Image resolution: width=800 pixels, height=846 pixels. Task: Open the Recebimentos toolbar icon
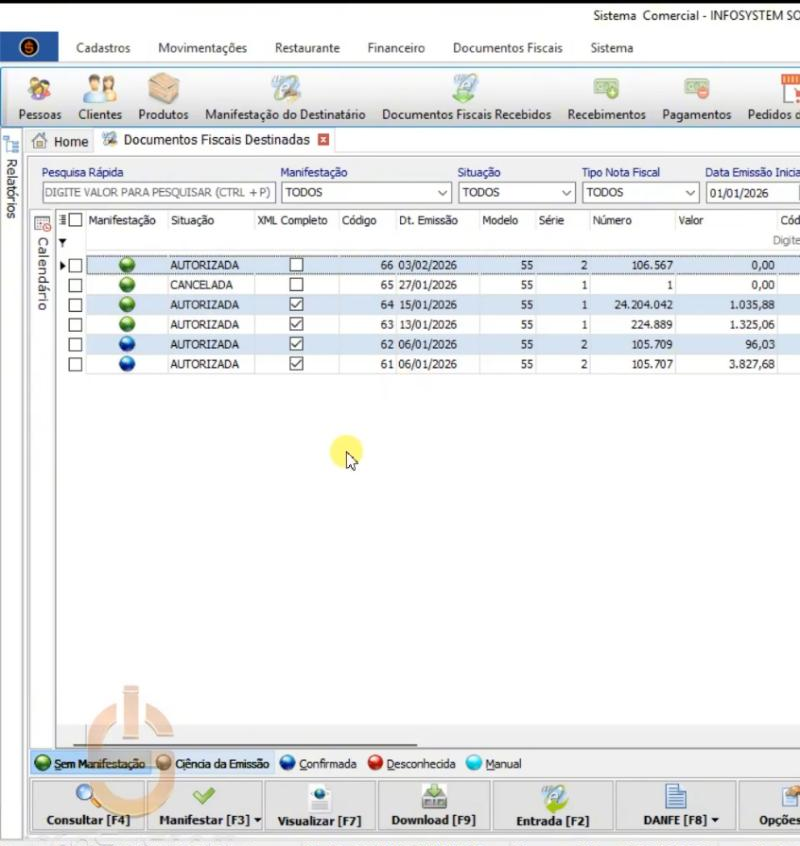[x=606, y=97]
